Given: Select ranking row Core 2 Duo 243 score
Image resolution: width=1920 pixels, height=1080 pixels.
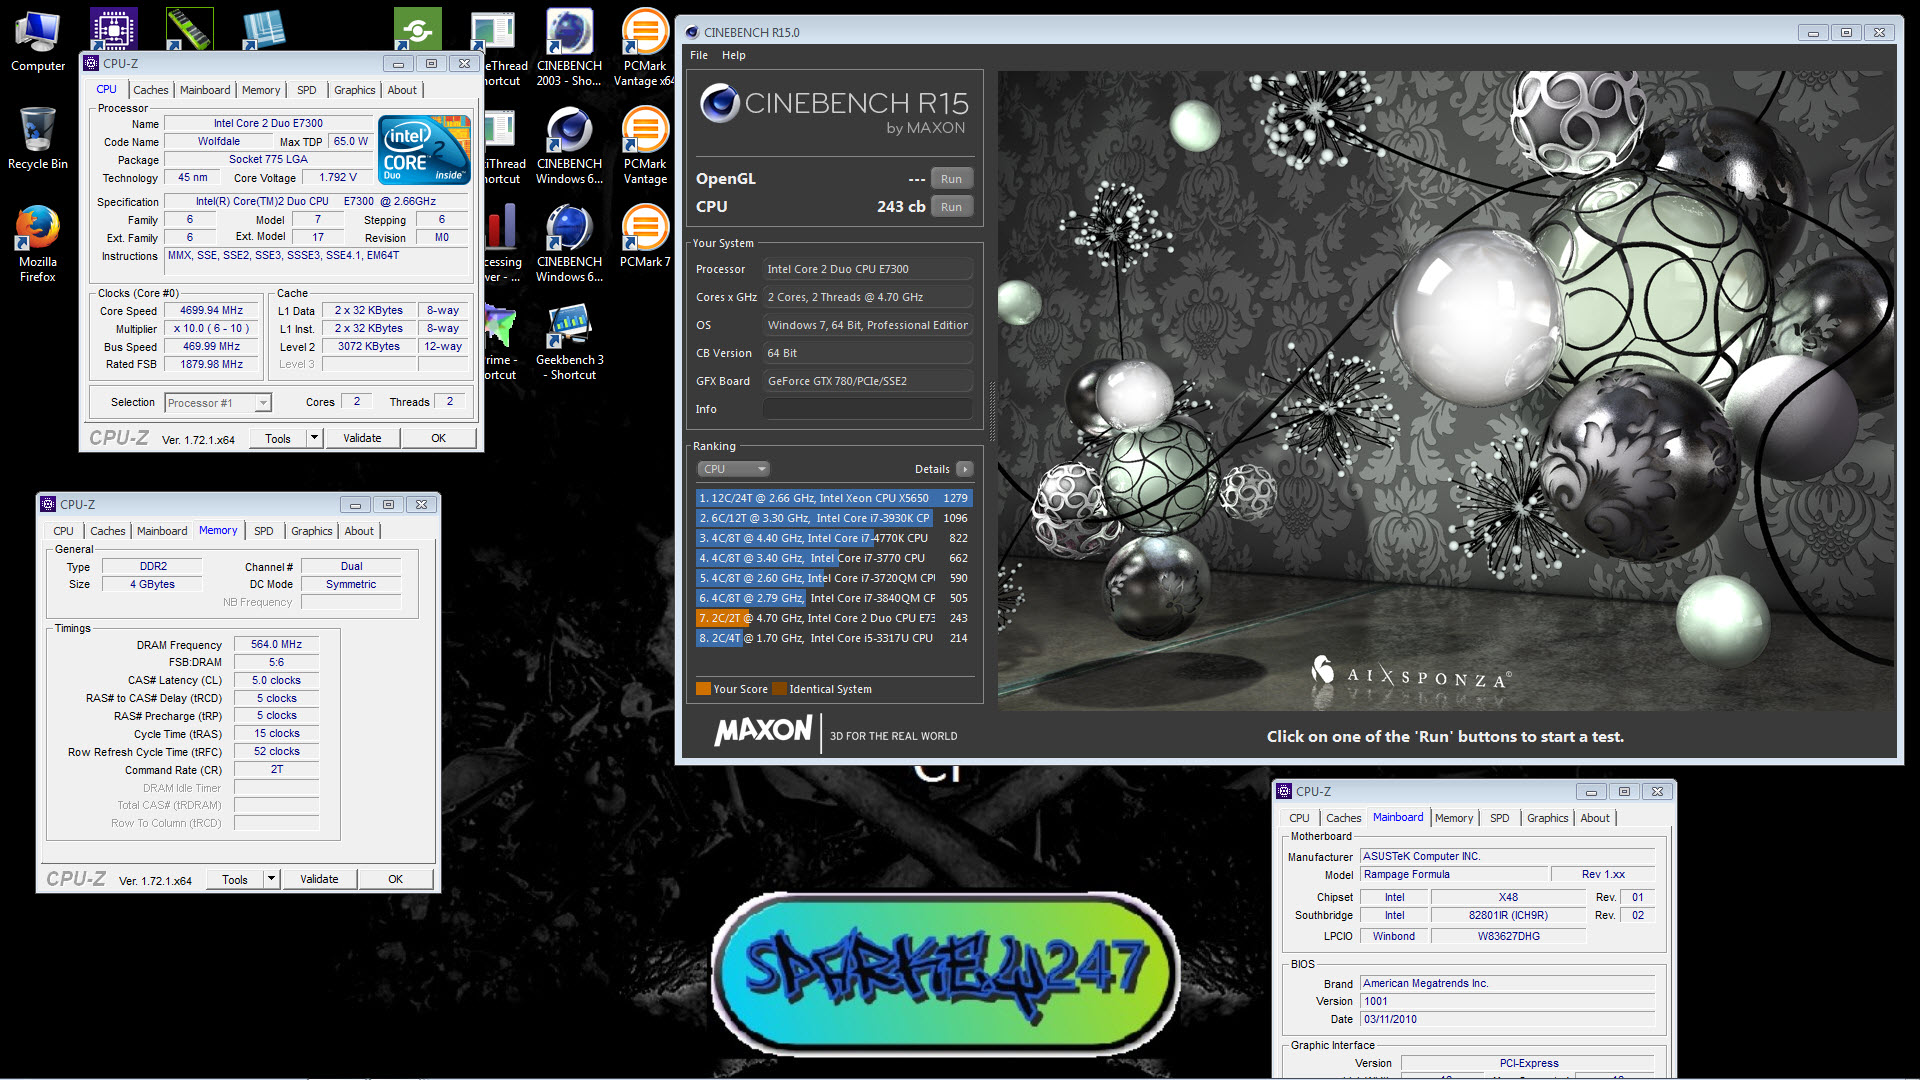Looking at the screenshot, I should [834, 618].
